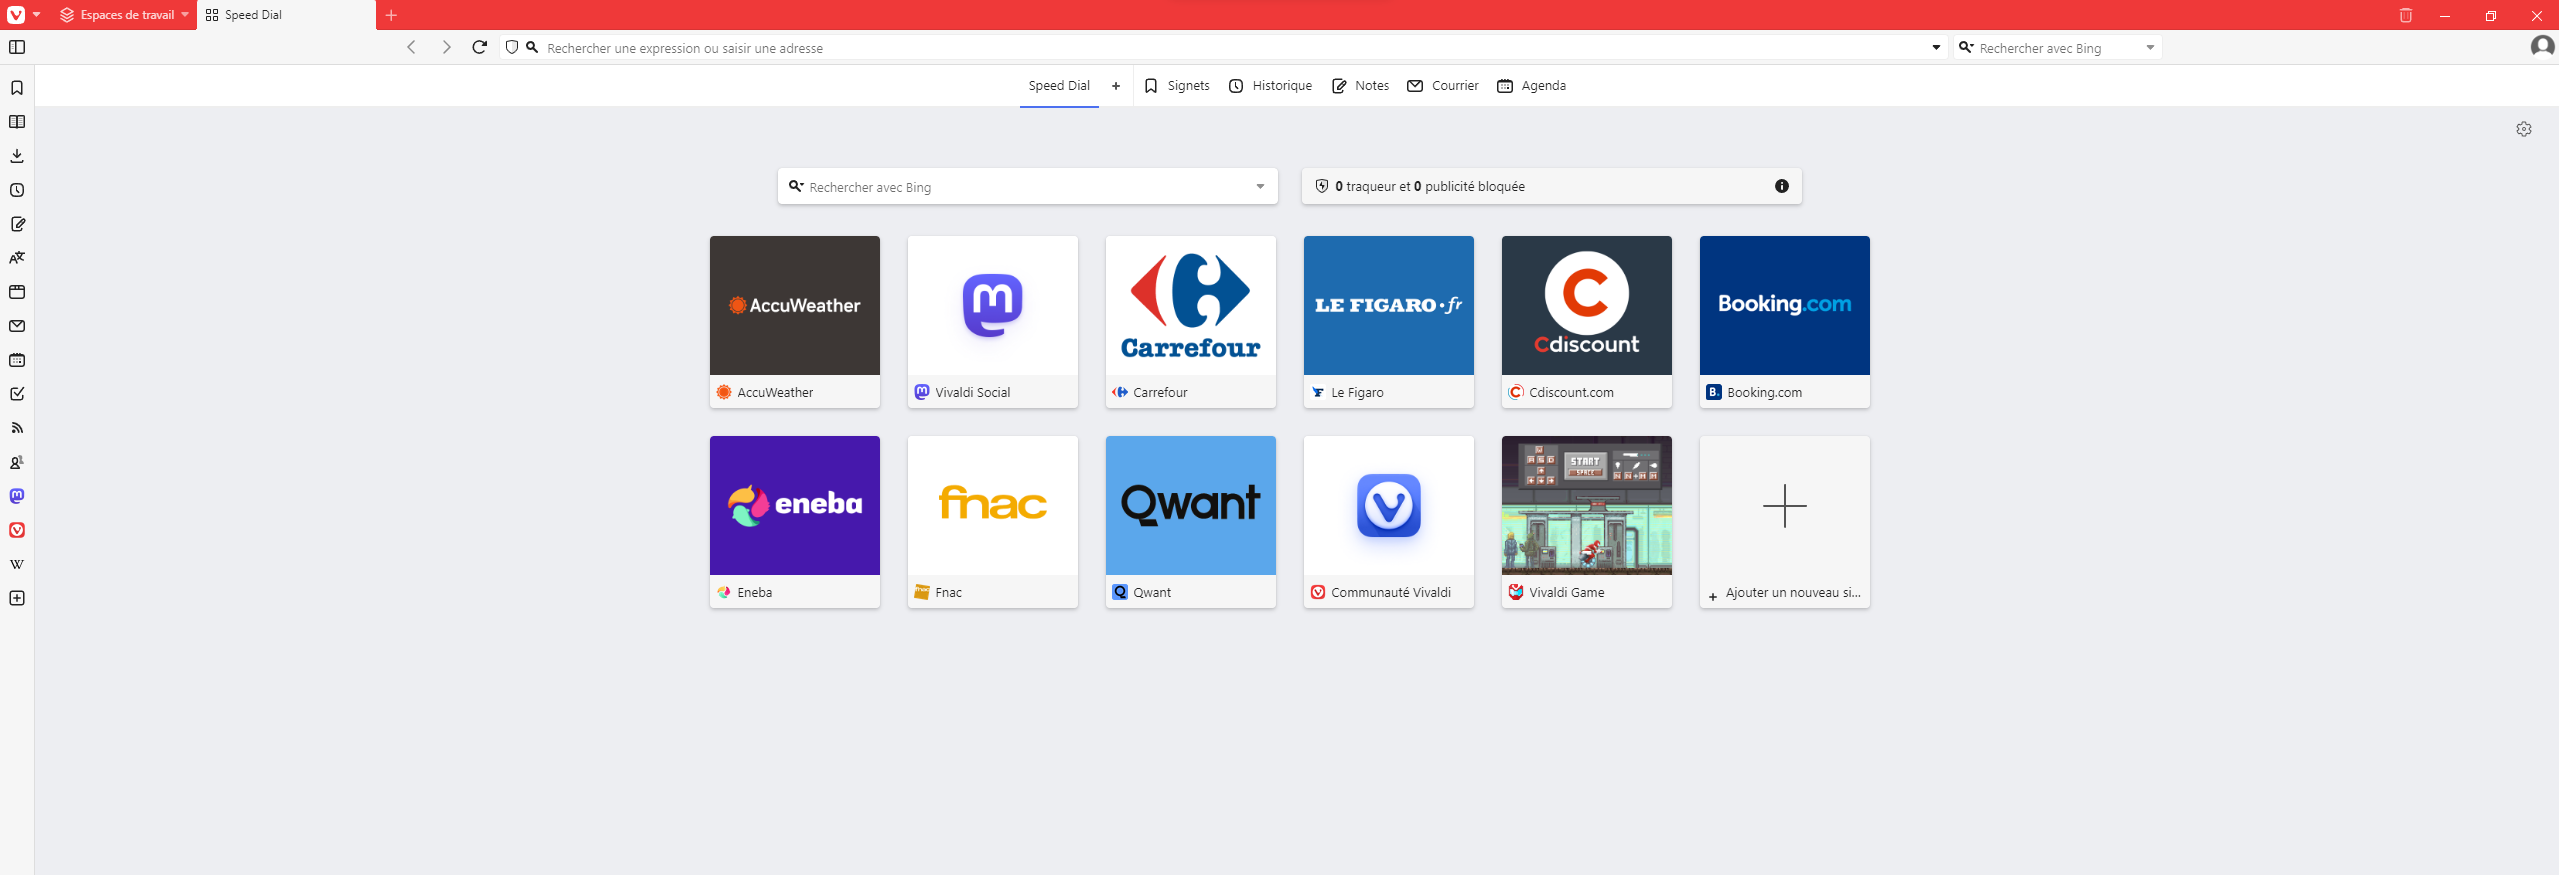Open Downloads panel in sidebar
This screenshot has height=875, width=2559.
[x=17, y=156]
